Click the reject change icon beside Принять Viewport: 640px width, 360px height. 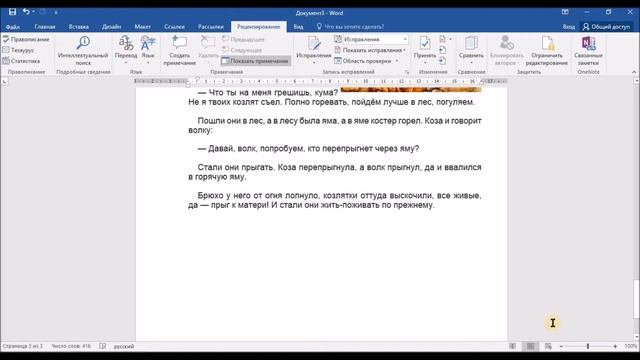point(442,39)
